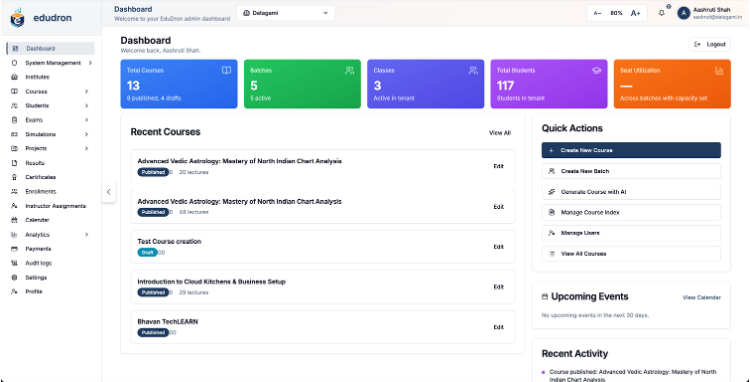Click the System Management icon
The width and height of the screenshot is (750, 382).
coord(14,63)
